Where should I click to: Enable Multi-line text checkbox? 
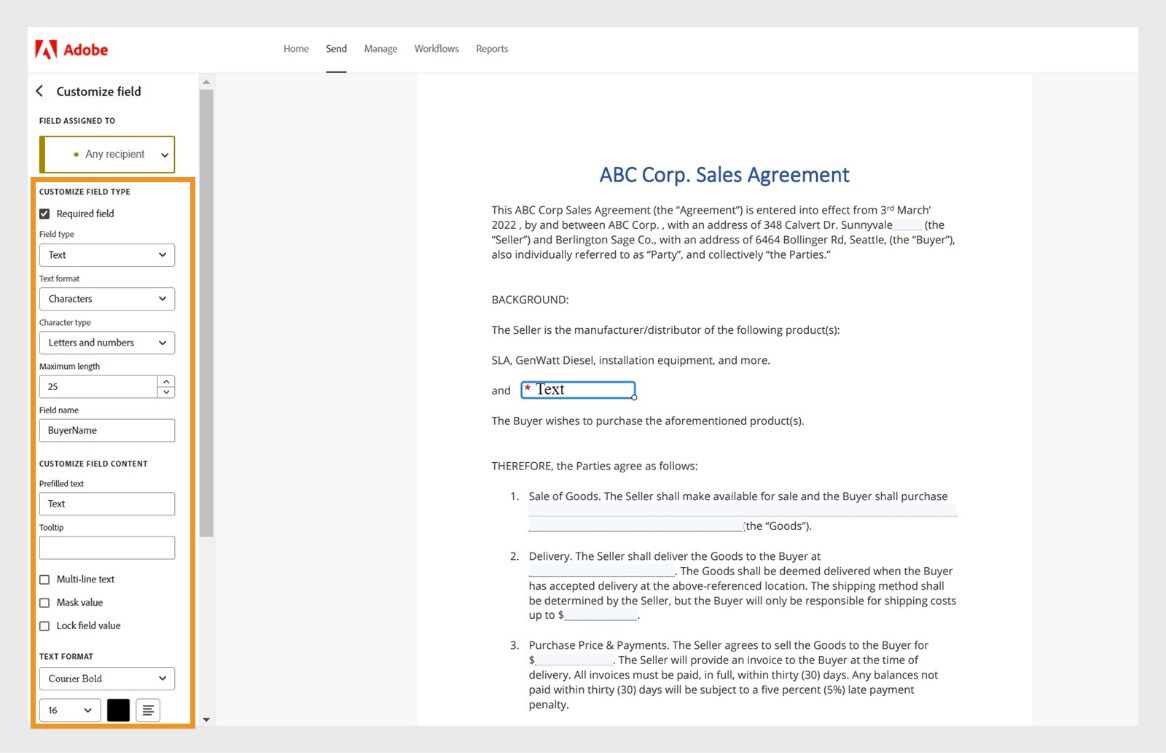(x=45, y=579)
